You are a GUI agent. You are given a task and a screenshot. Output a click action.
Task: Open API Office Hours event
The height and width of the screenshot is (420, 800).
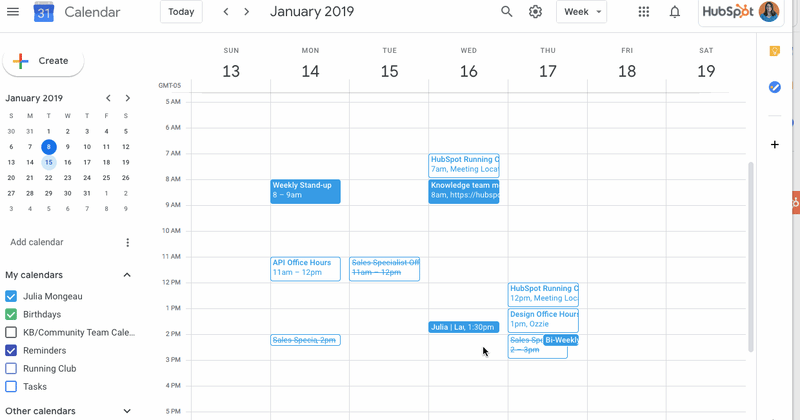(305, 269)
